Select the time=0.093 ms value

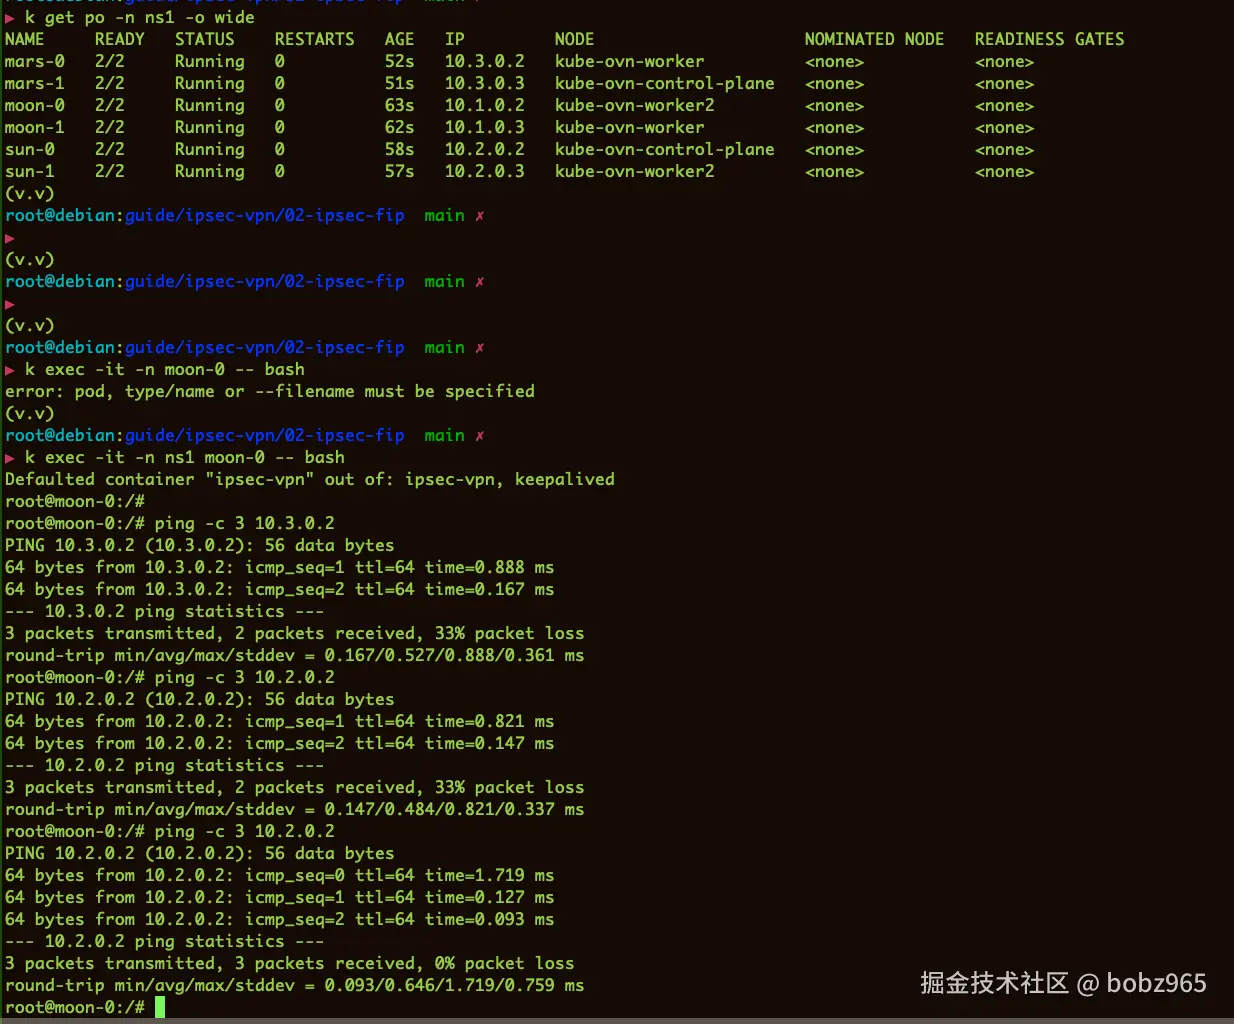pos(490,919)
